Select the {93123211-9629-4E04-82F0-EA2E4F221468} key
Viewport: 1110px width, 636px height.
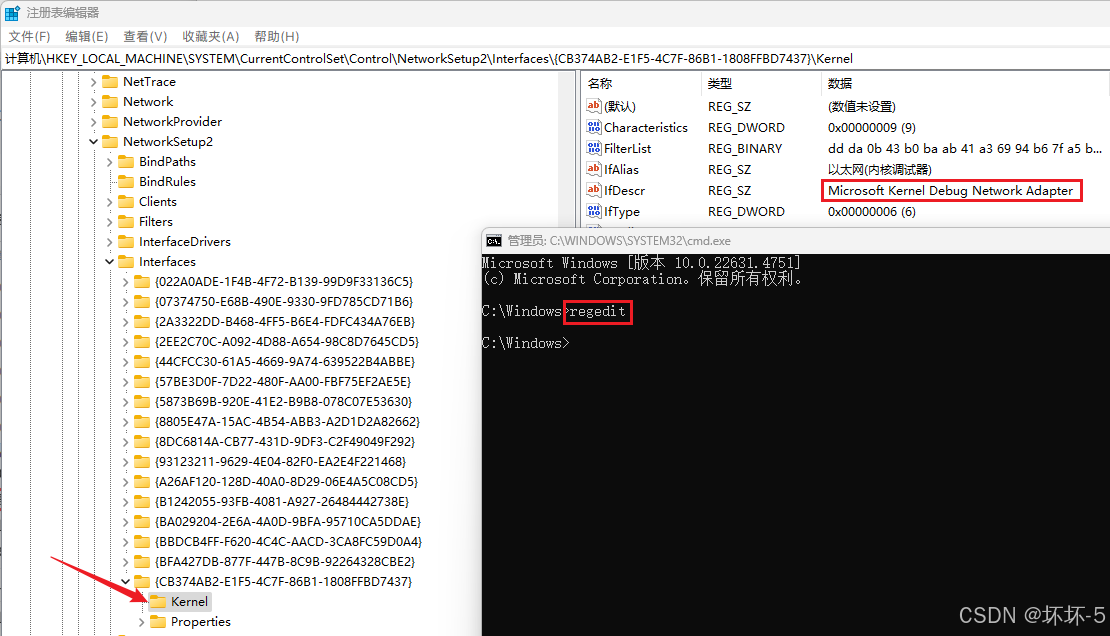[280, 461]
